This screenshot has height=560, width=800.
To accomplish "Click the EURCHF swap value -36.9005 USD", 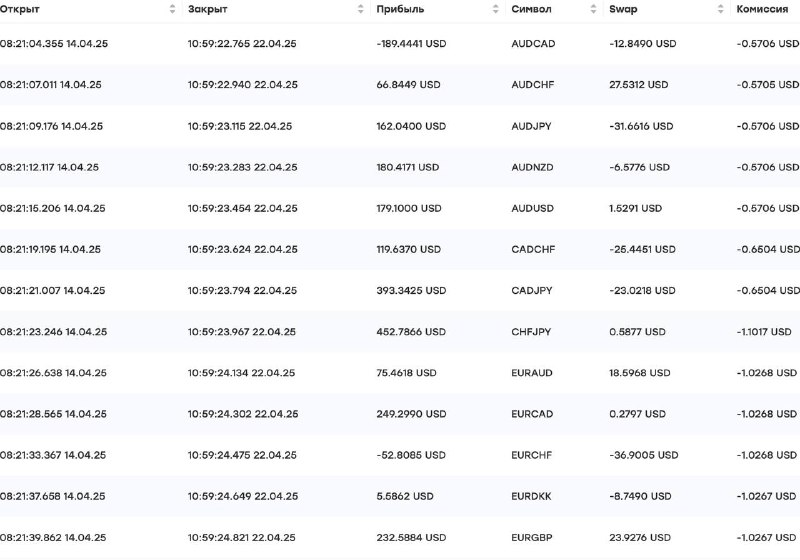I will tap(643, 455).
